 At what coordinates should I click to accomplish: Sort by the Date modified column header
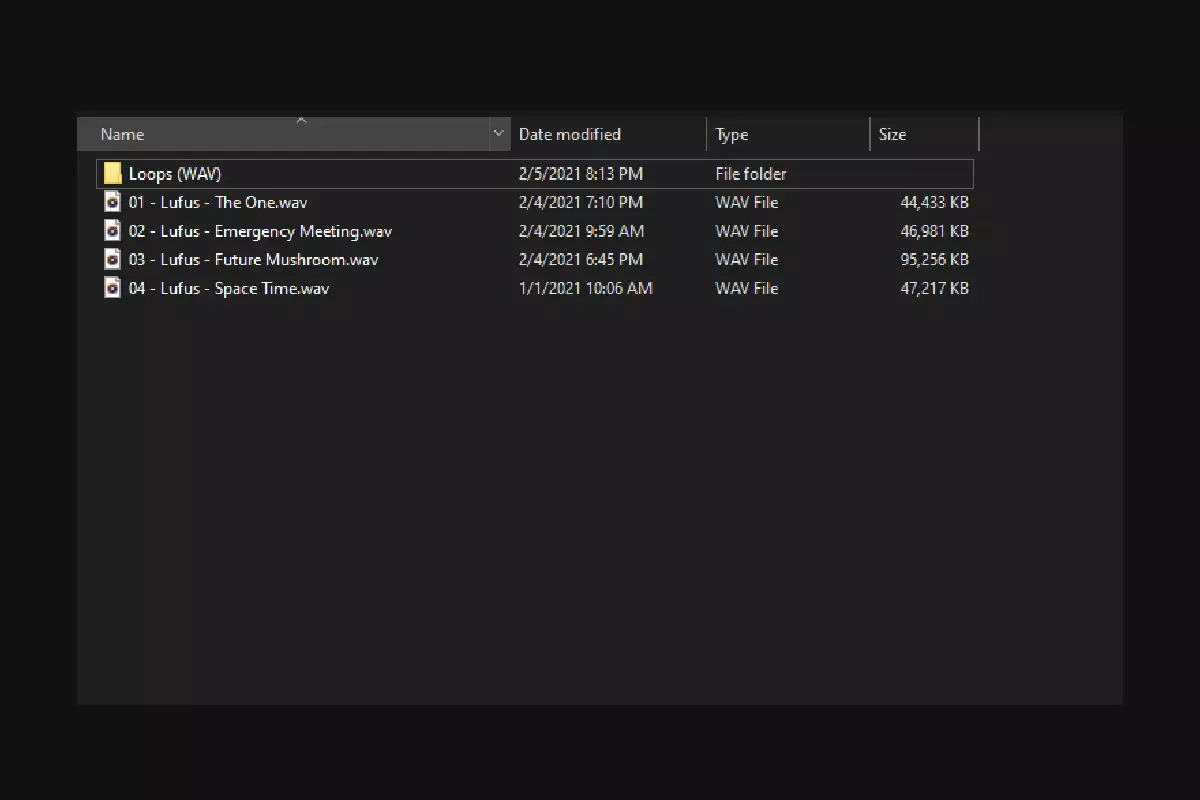[608, 134]
